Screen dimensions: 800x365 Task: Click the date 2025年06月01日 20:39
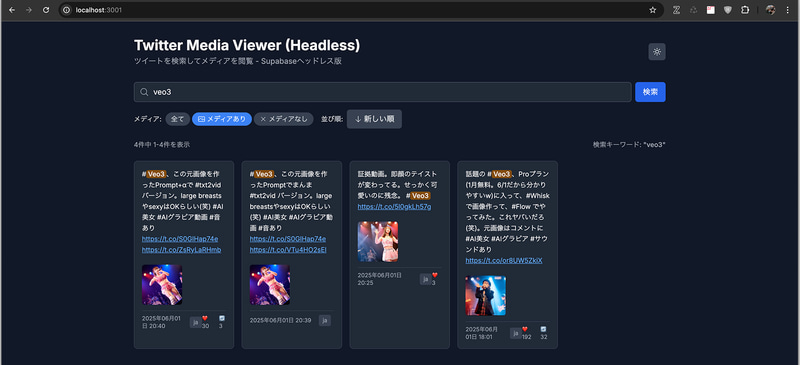[x=280, y=320]
